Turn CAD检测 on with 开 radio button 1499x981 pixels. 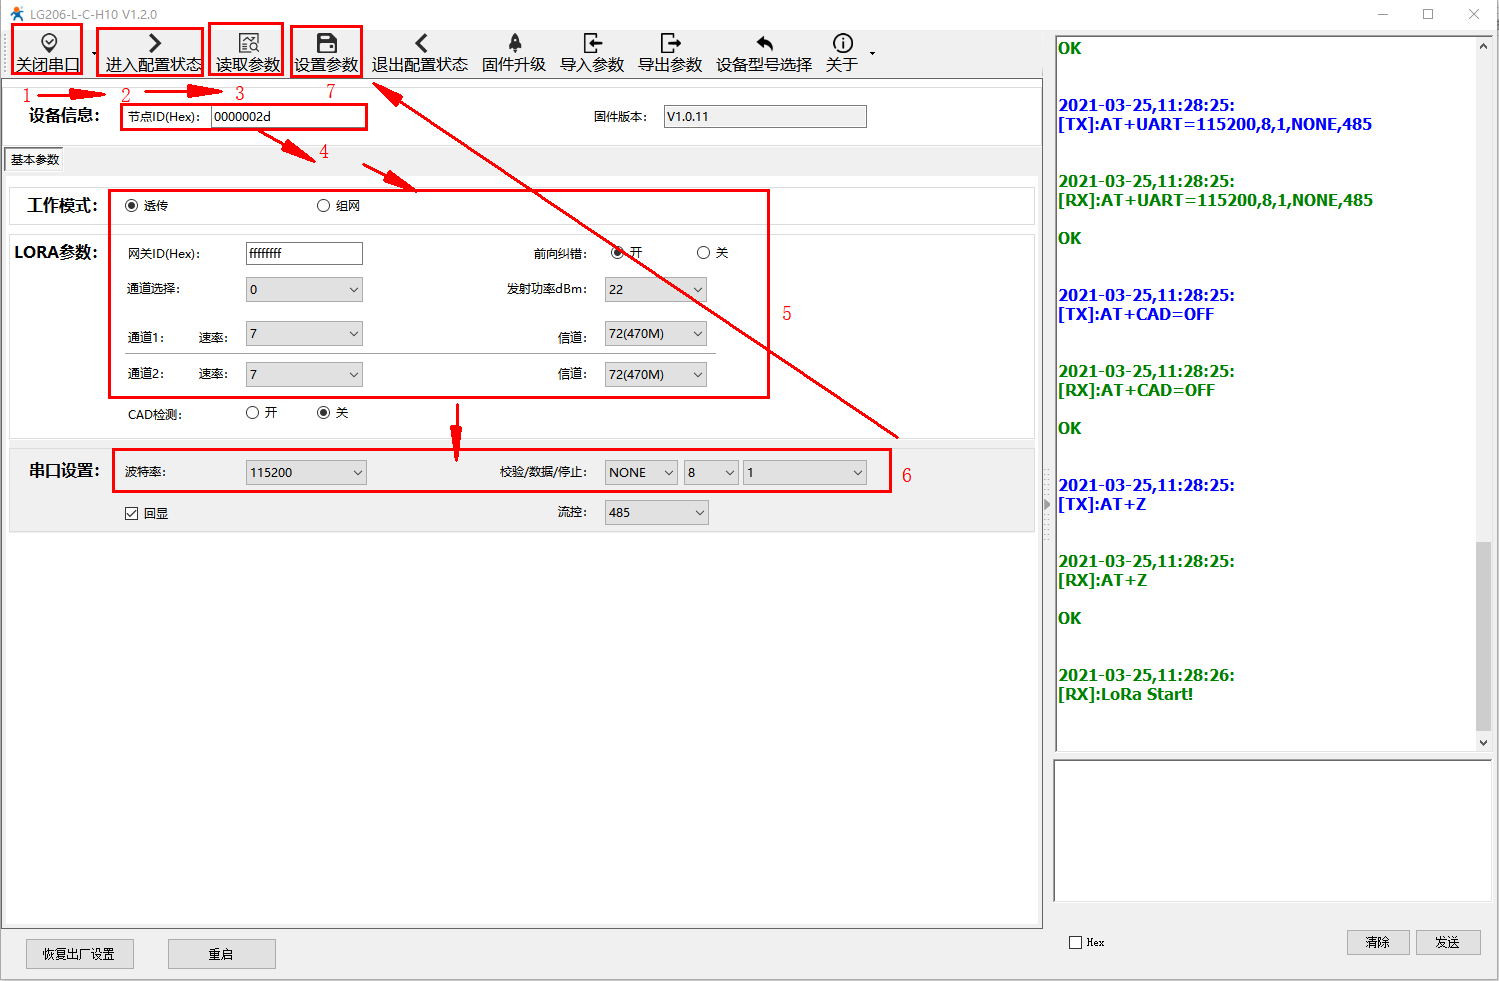pos(253,413)
